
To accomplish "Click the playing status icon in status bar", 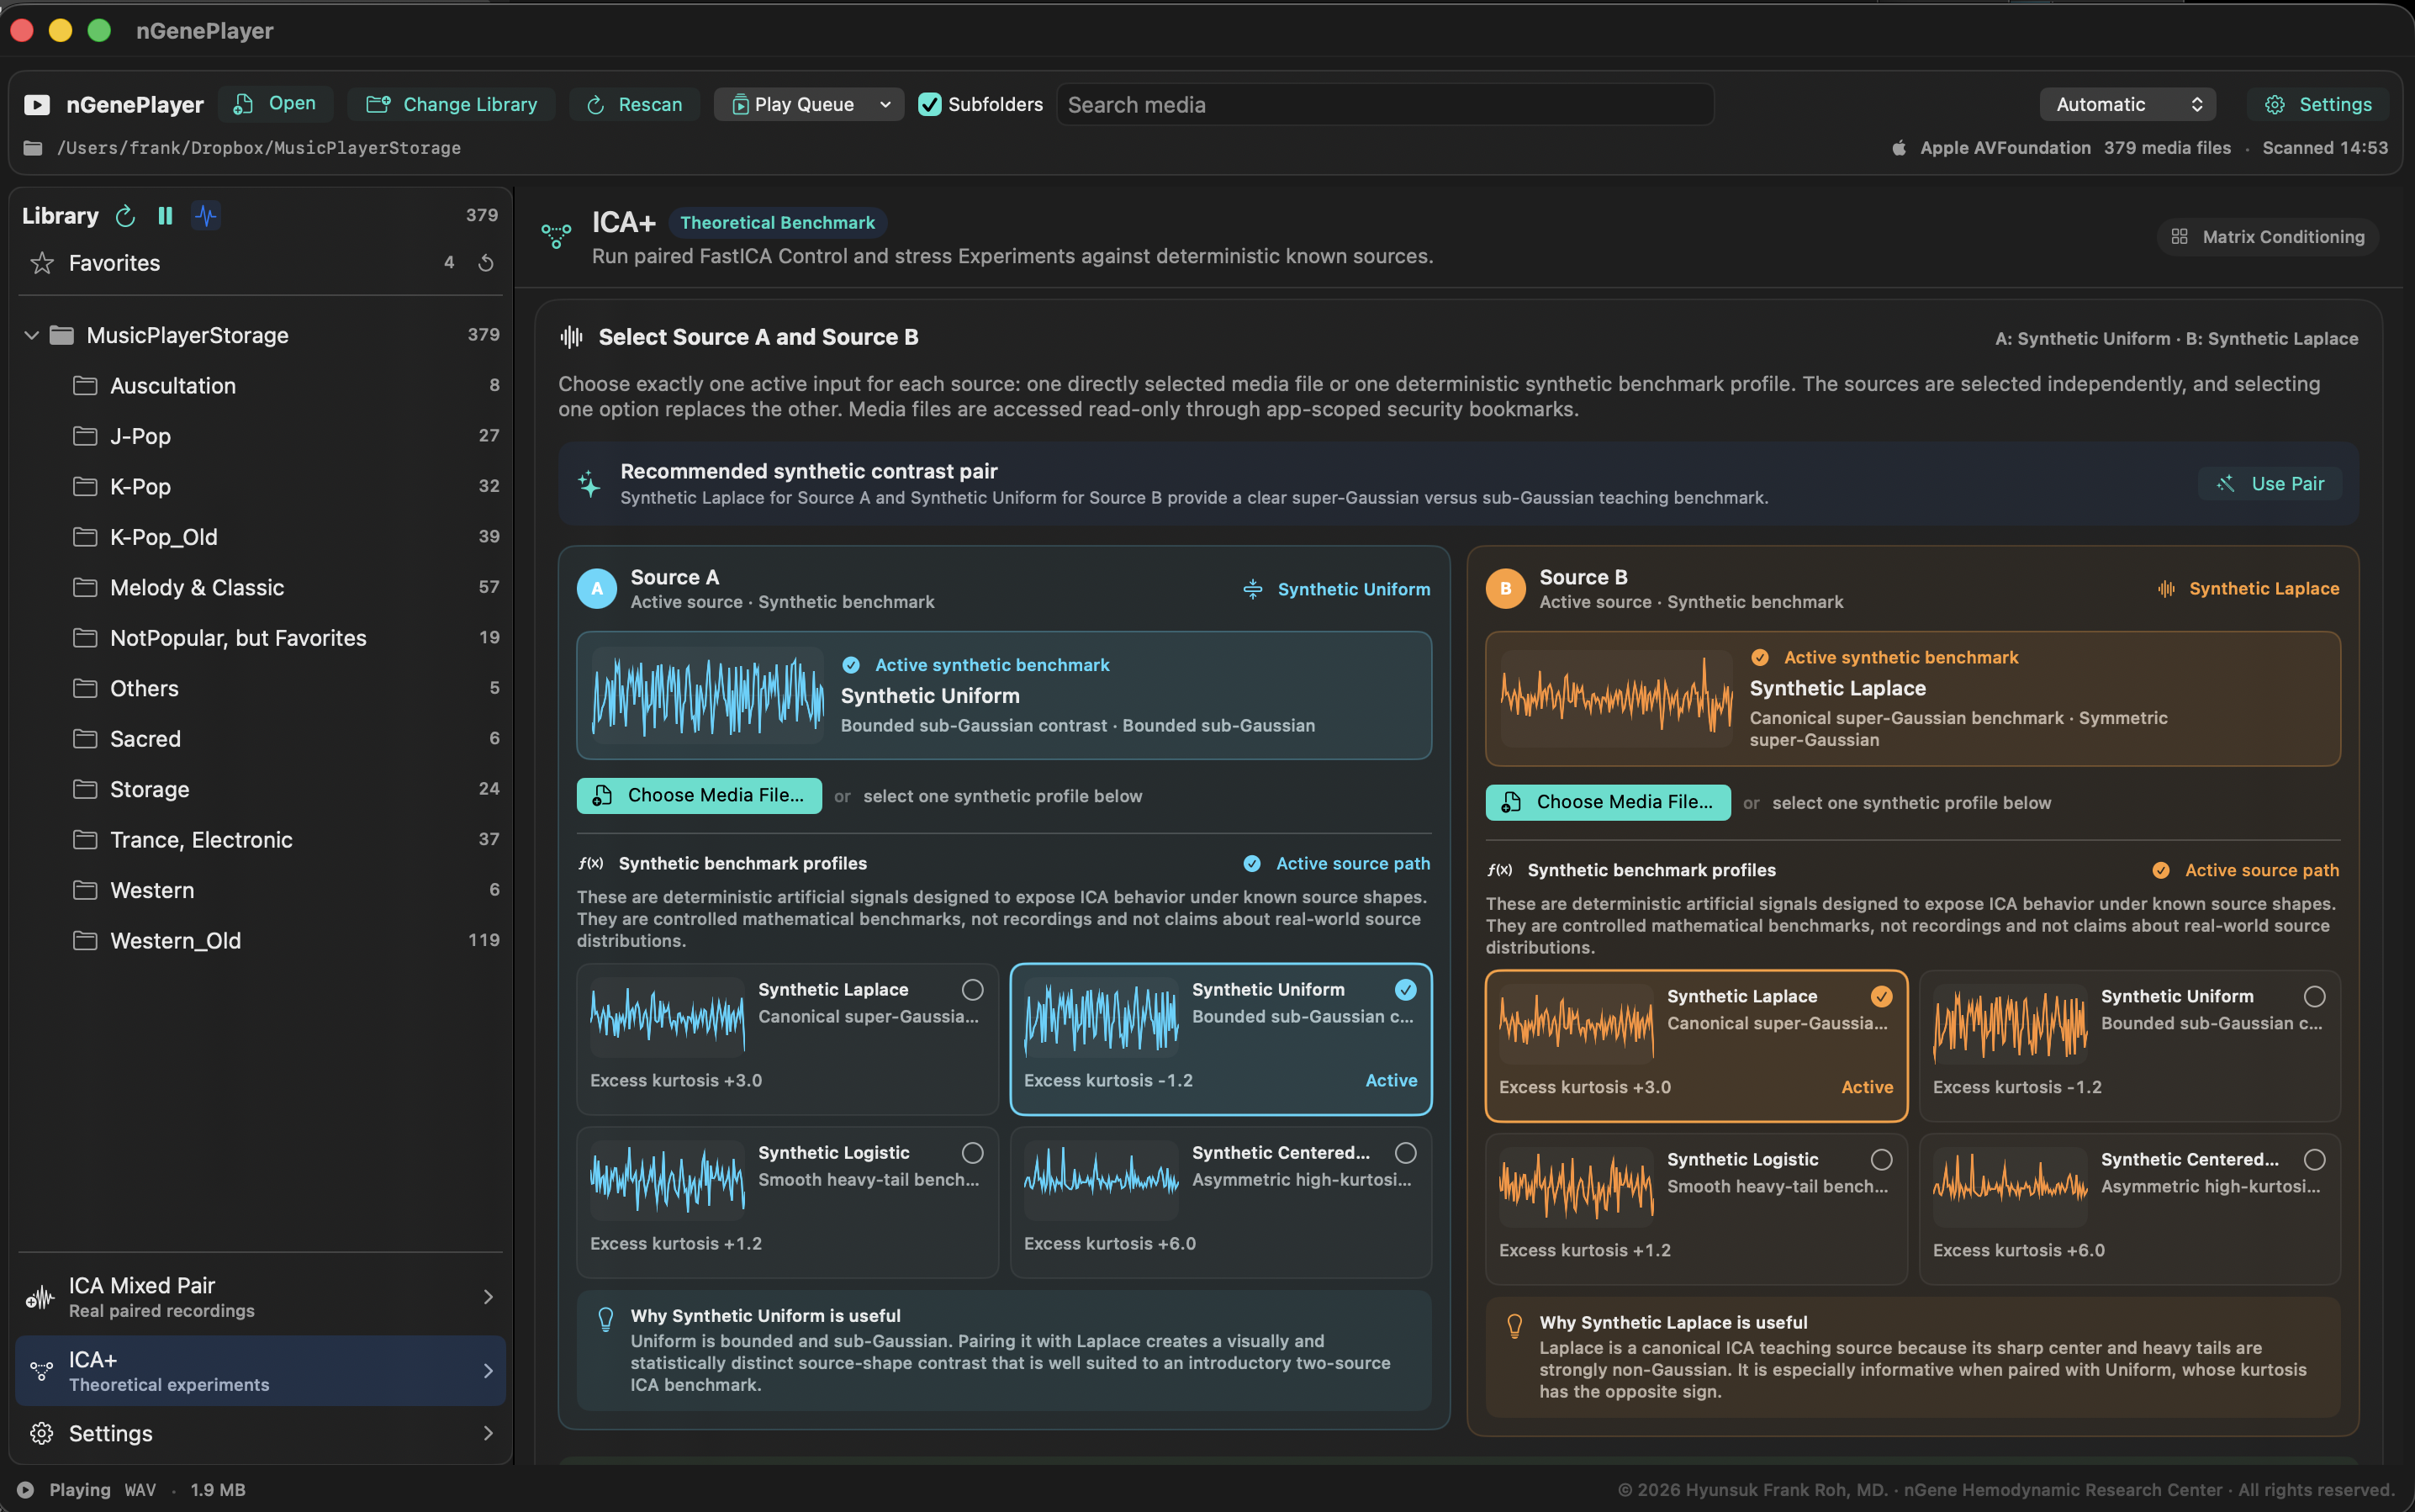I will tap(26, 1490).
